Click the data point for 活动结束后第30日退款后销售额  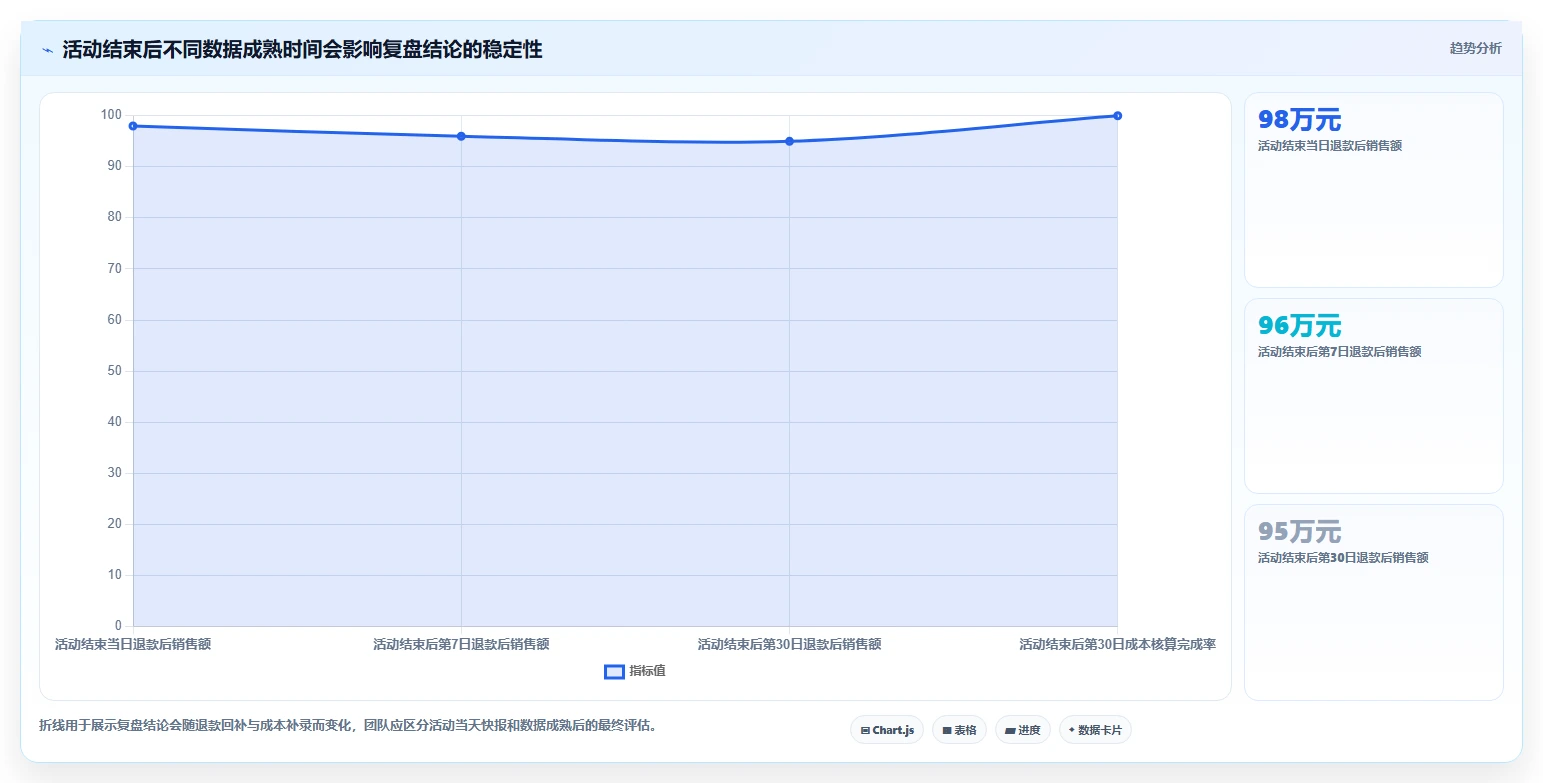pyautogui.click(x=789, y=141)
